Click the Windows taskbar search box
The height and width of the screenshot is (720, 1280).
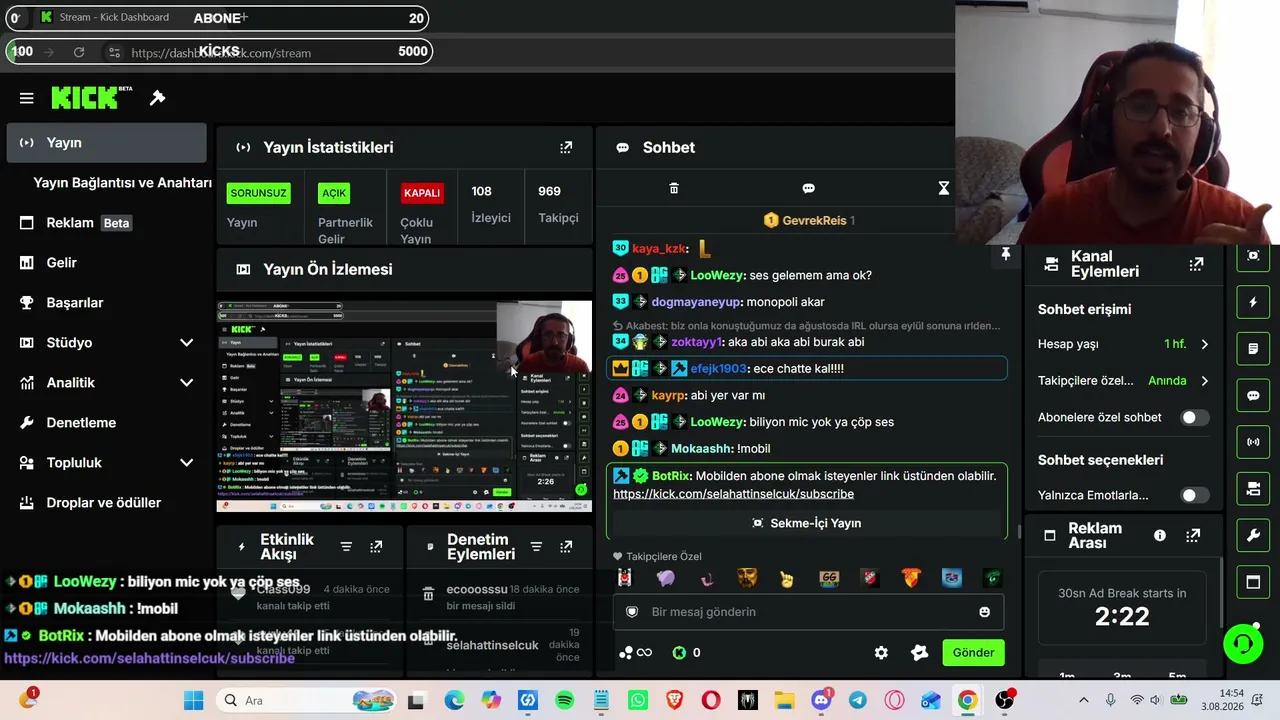[x=307, y=701]
